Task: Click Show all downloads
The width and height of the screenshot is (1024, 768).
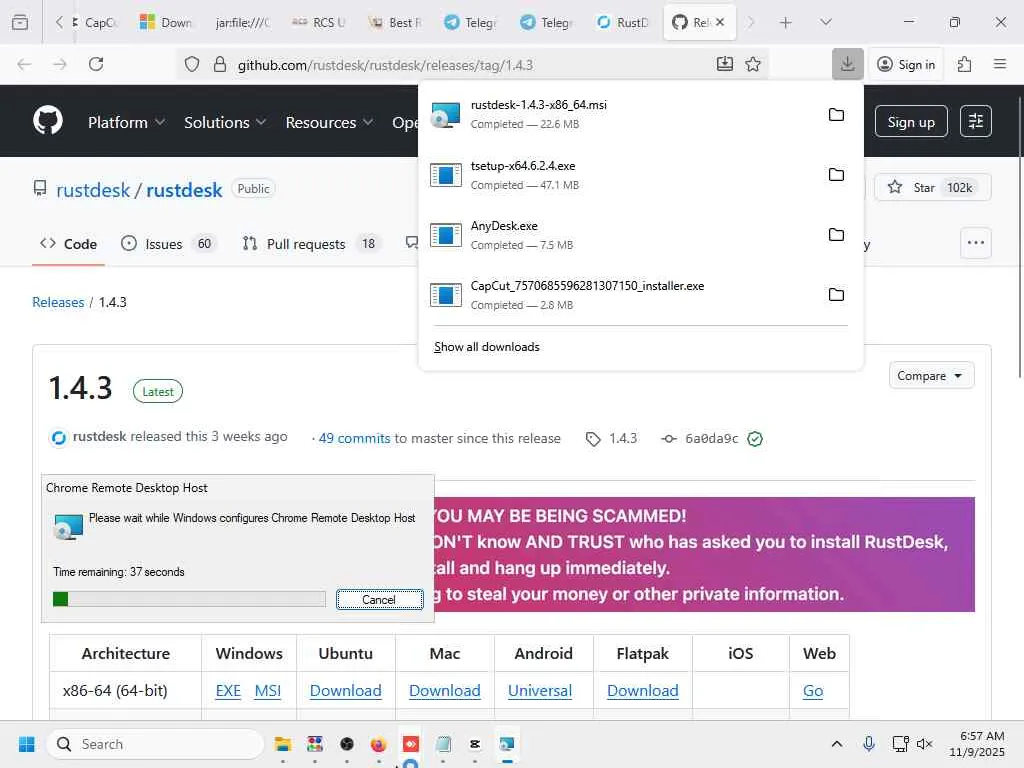Action: 487,347
